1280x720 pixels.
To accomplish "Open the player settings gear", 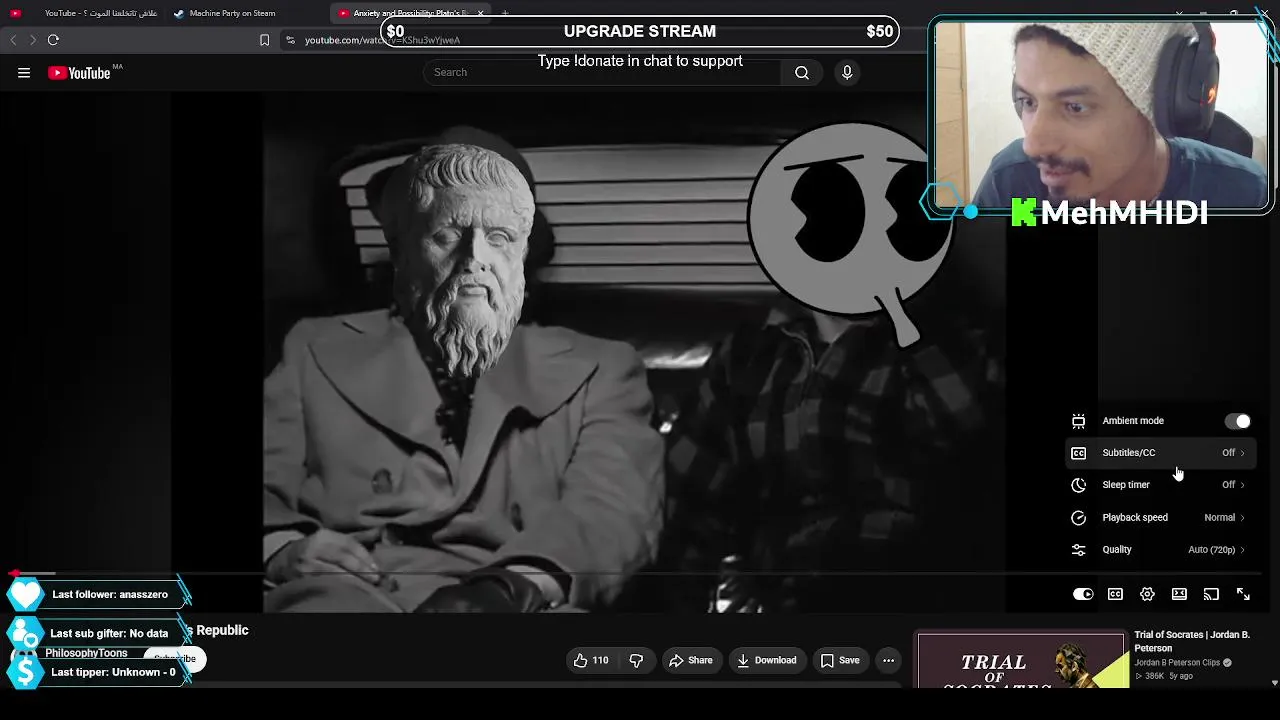I will click(x=1147, y=594).
